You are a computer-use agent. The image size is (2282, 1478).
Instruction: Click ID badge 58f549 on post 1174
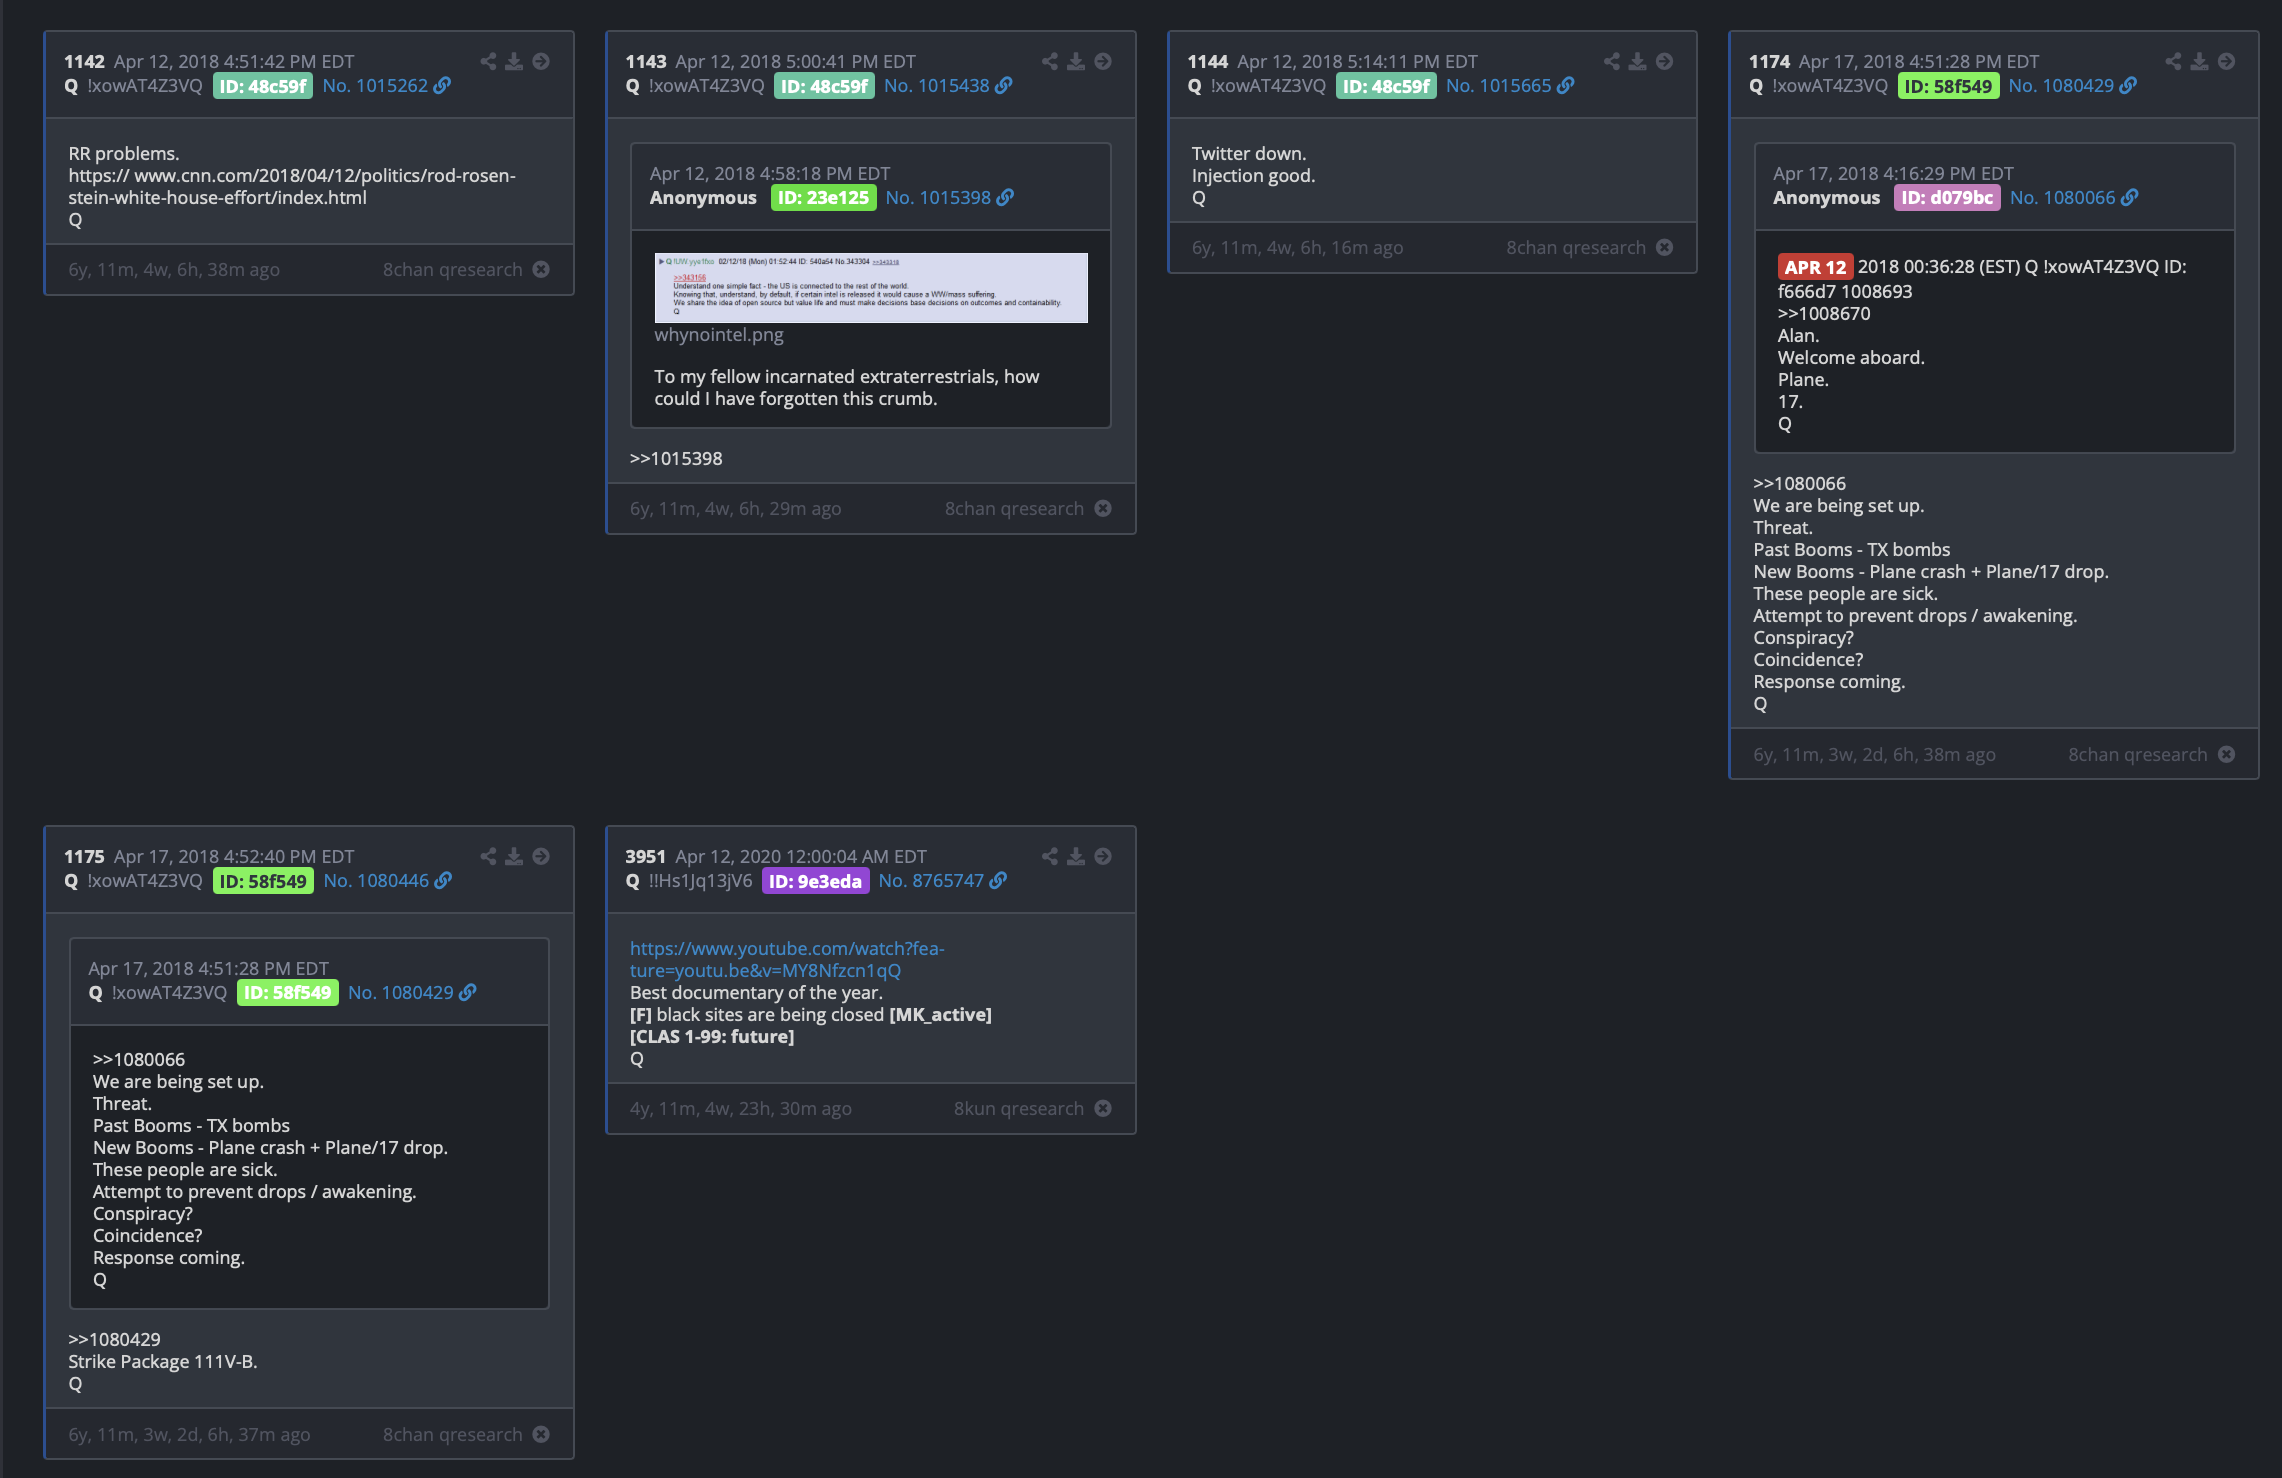pyautogui.click(x=1948, y=86)
